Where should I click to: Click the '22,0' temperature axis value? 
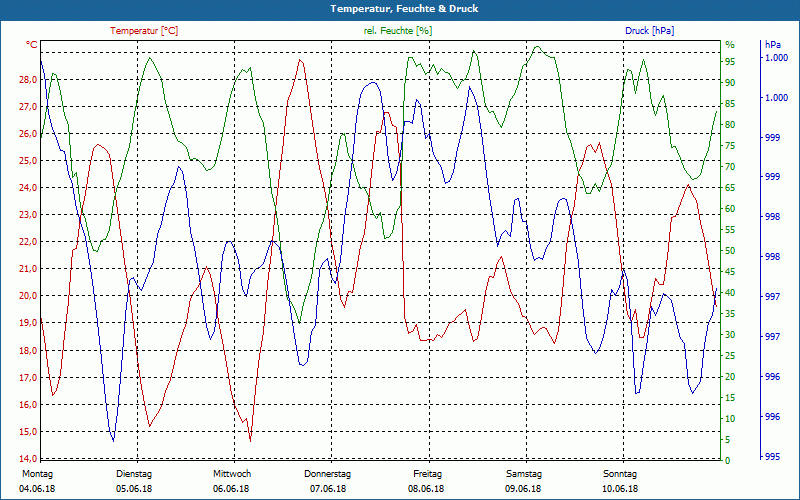29,242
